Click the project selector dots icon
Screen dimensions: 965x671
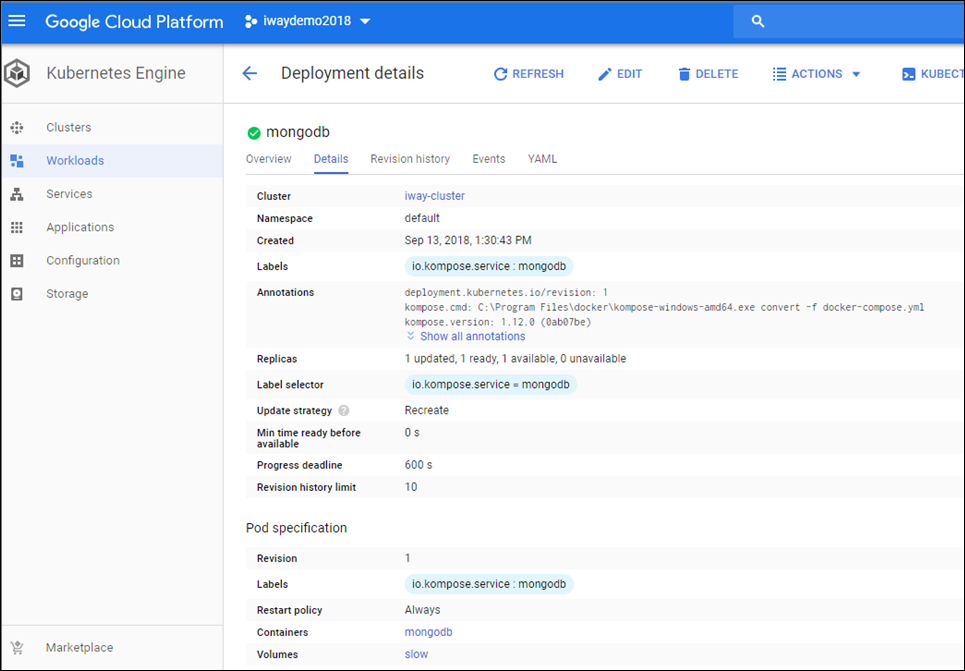250,22
